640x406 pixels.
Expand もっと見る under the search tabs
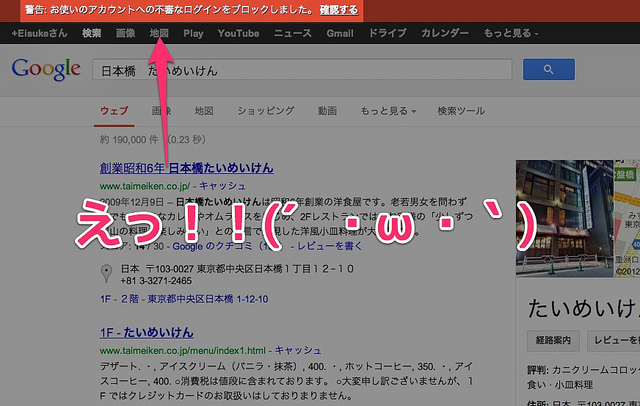click(x=388, y=111)
